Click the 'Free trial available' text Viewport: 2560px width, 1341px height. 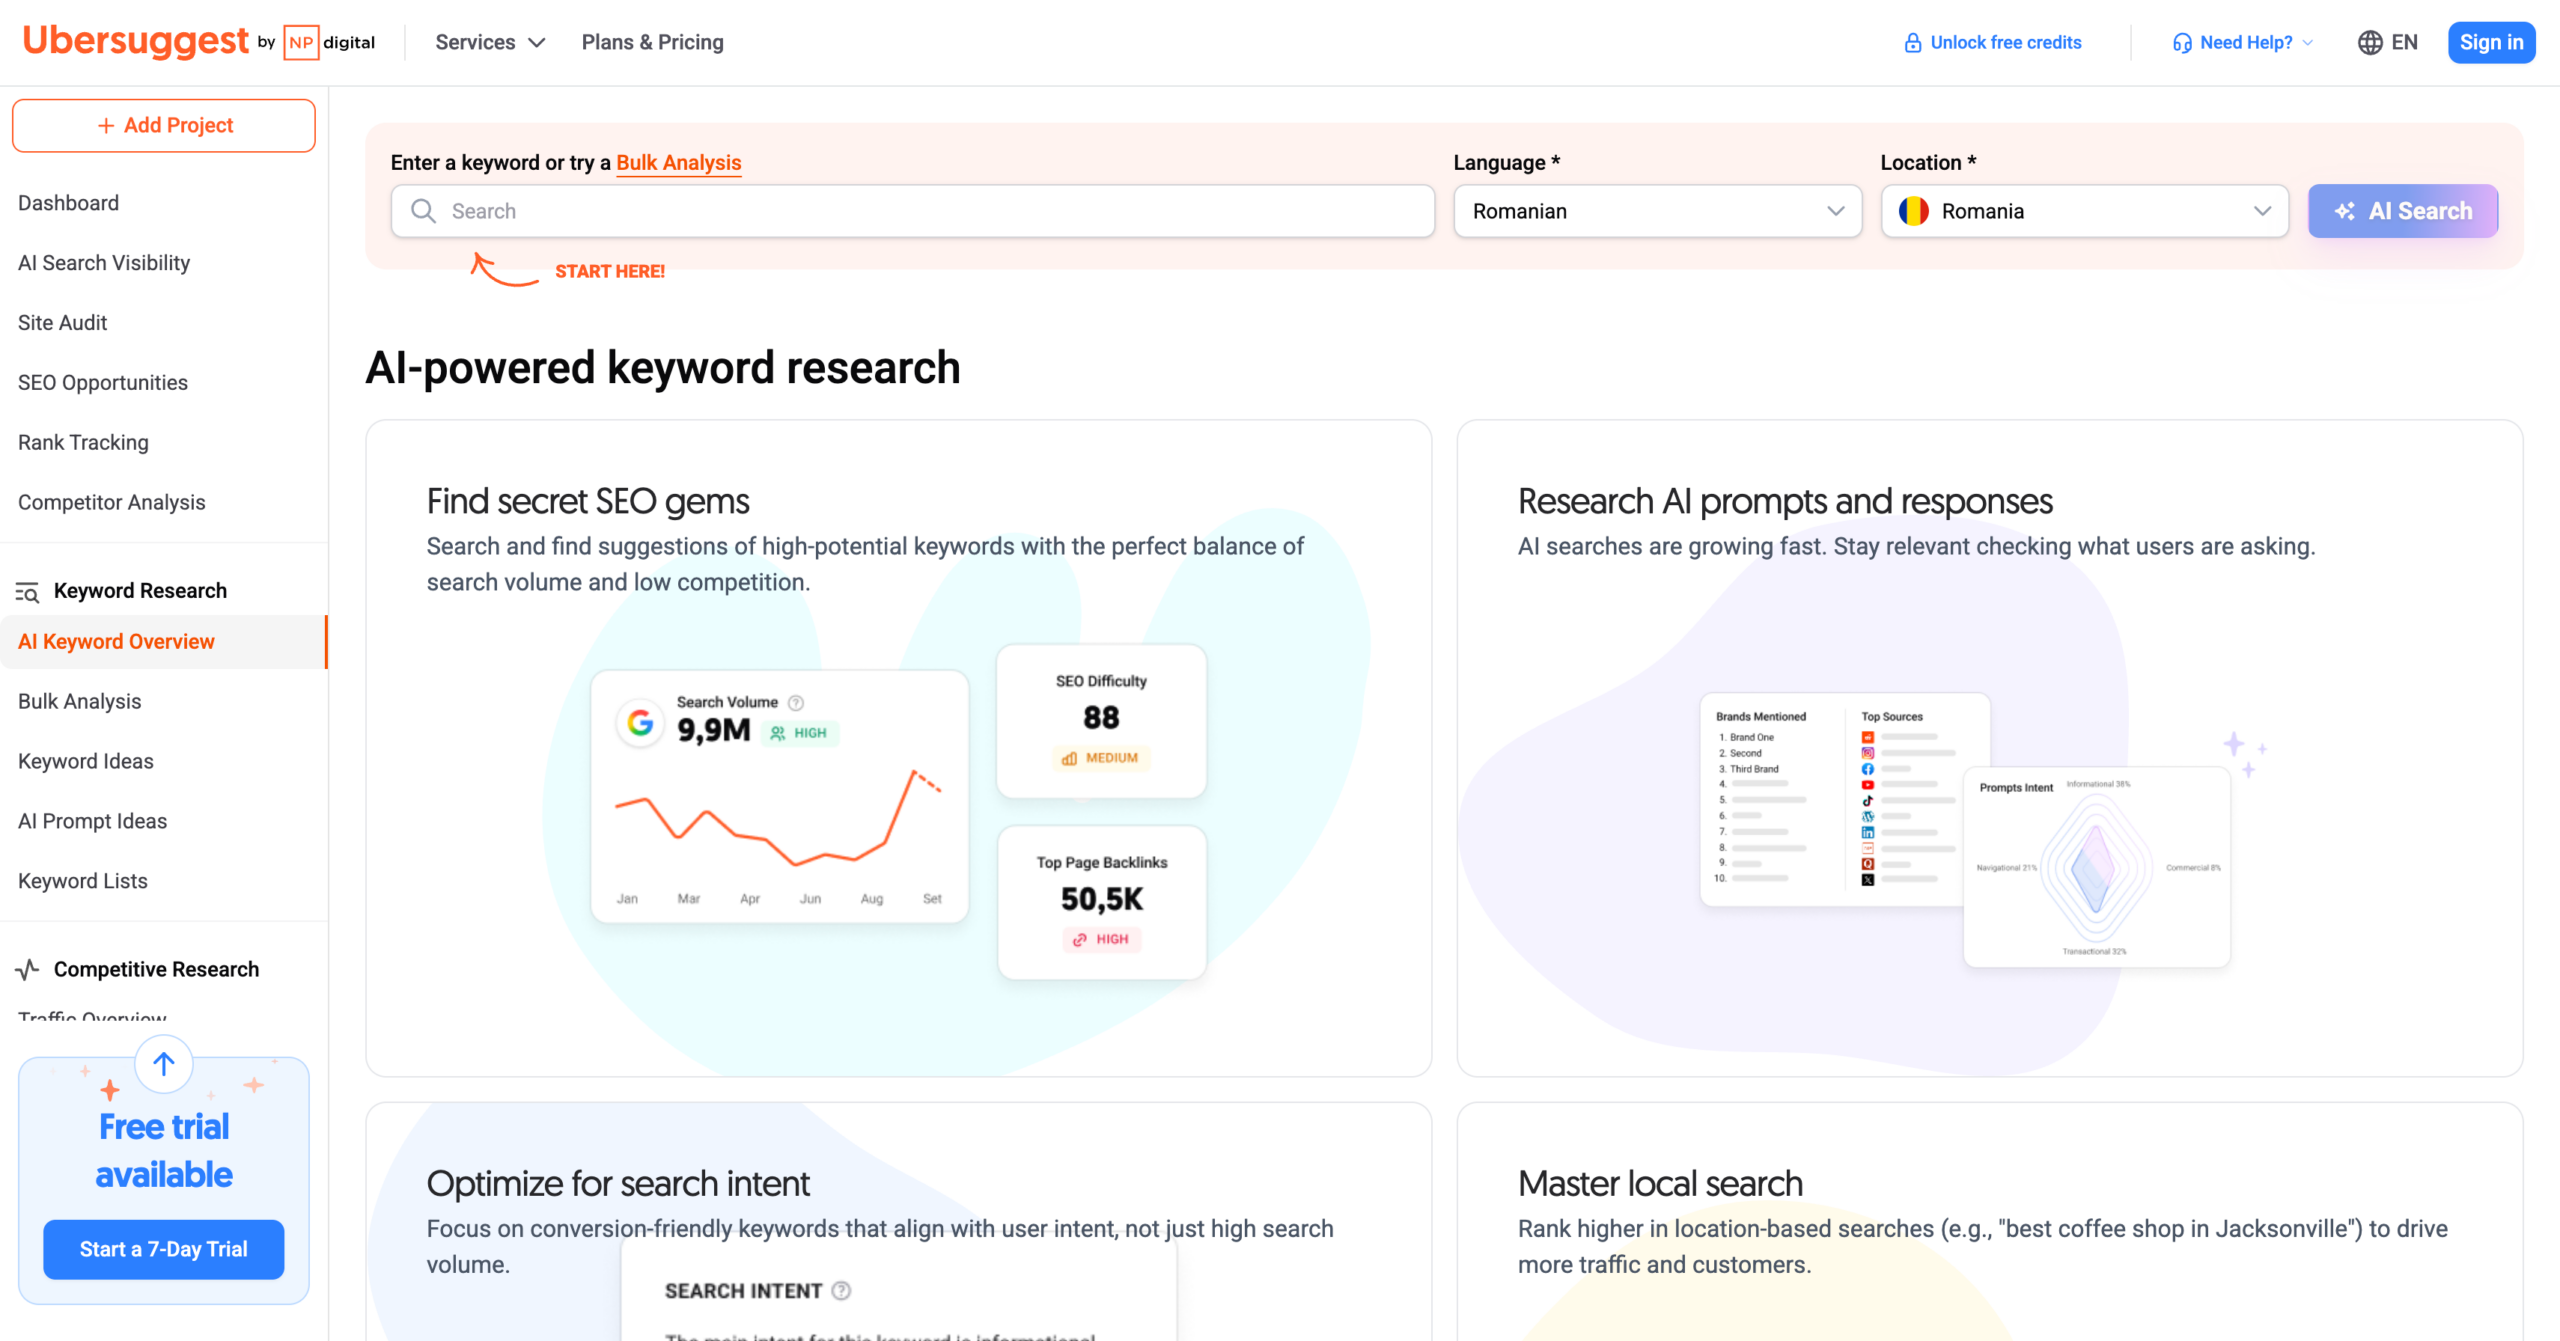pos(164,1150)
